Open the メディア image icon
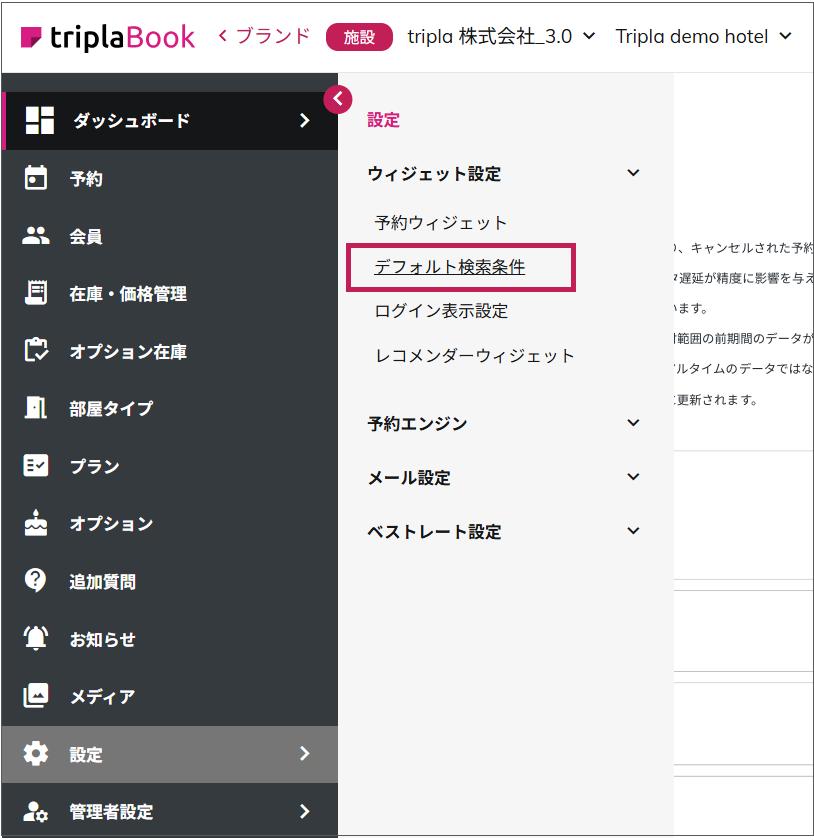The height and width of the screenshot is (840, 814). [36, 696]
